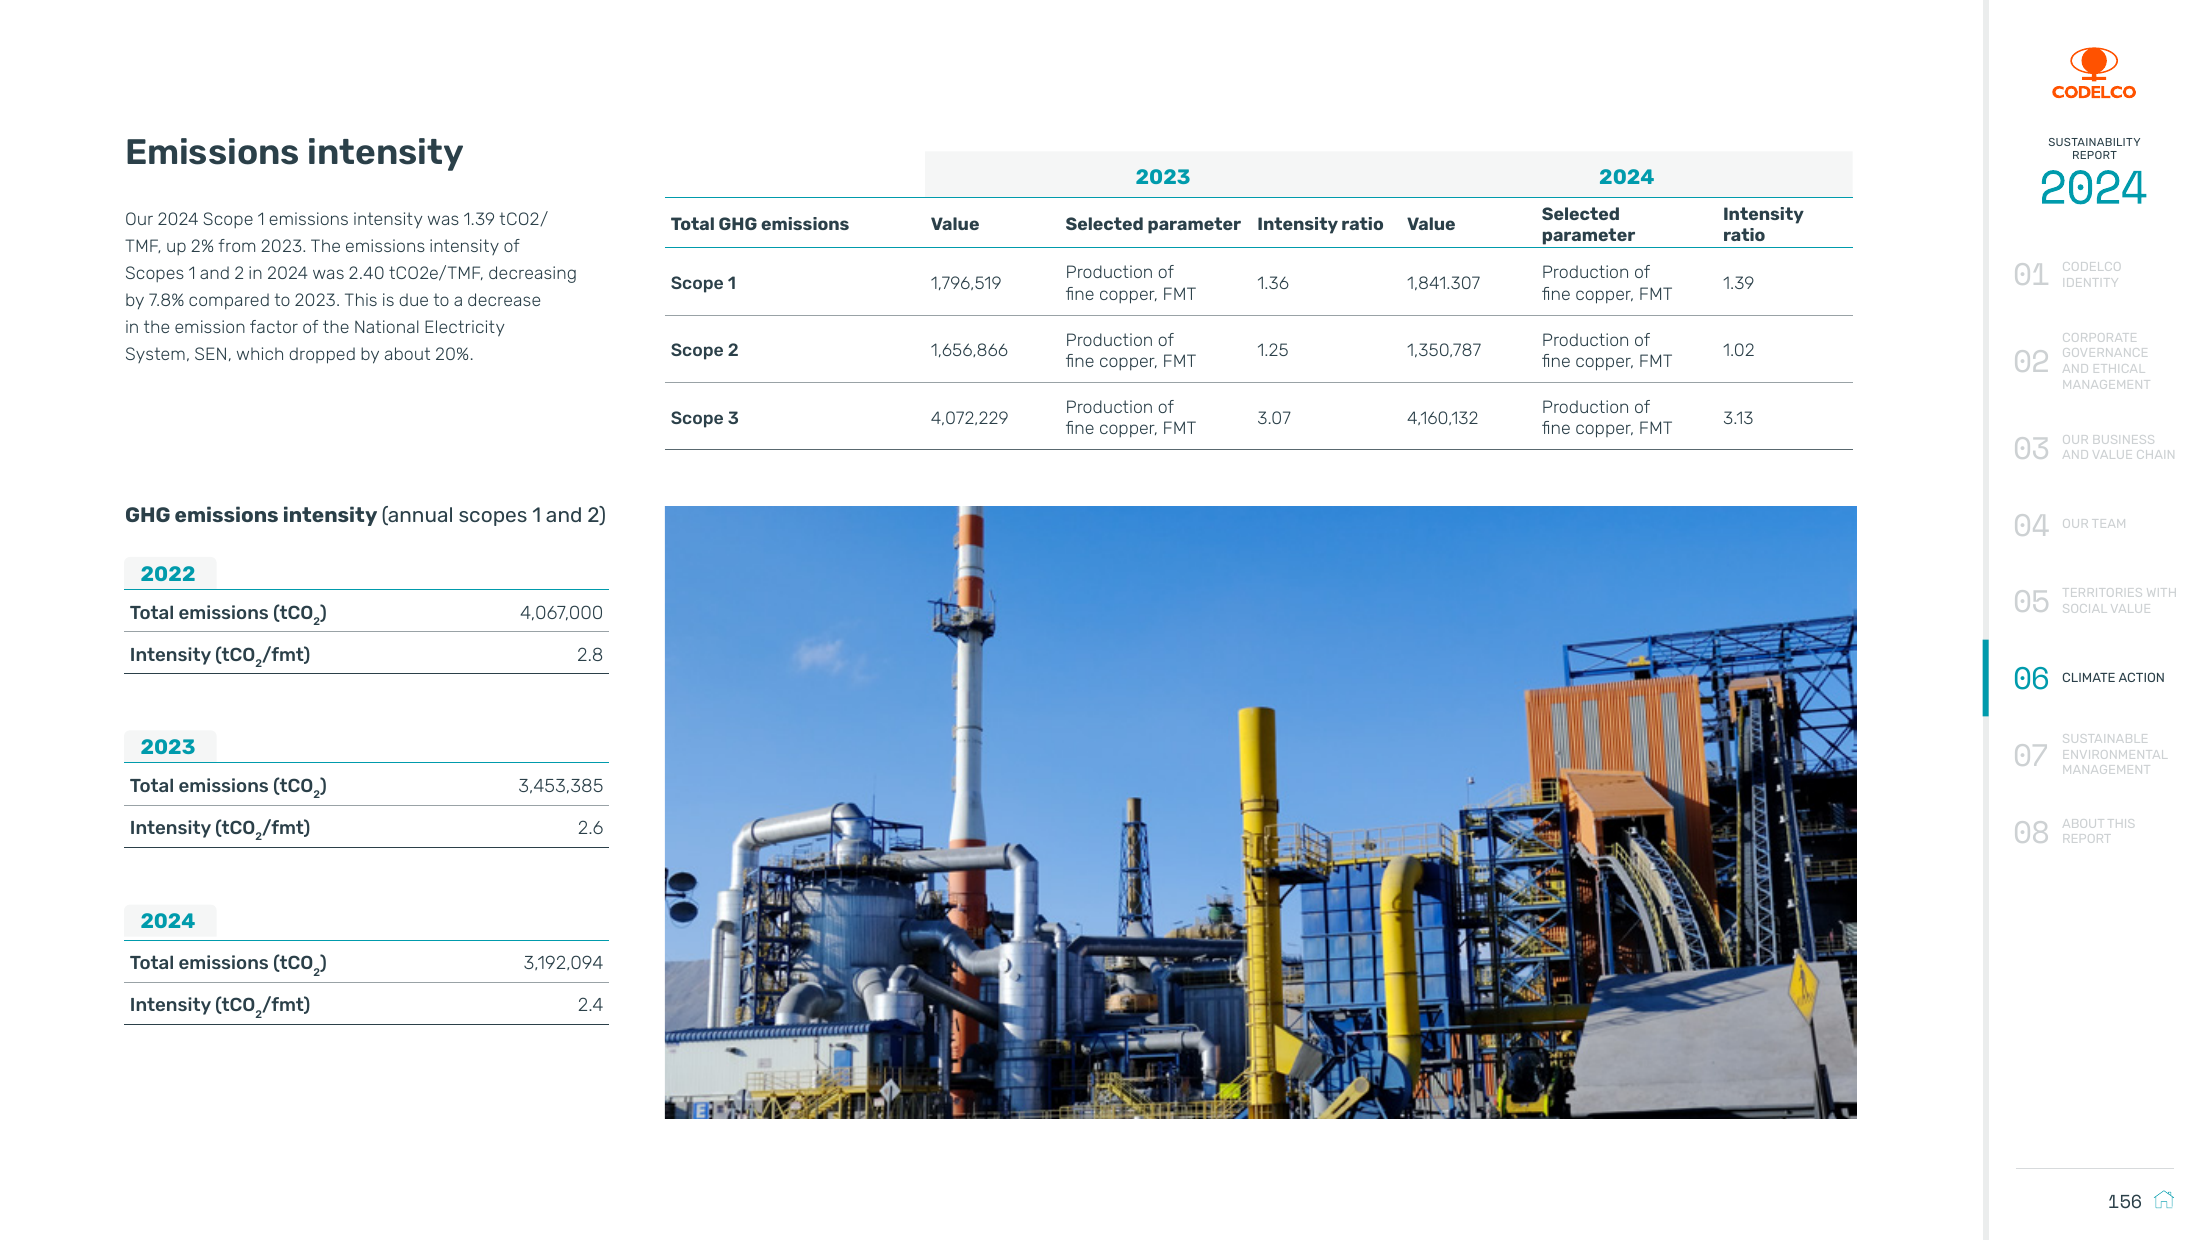Click the page number 156
The image size is (2203, 1241).
pos(2124,1202)
